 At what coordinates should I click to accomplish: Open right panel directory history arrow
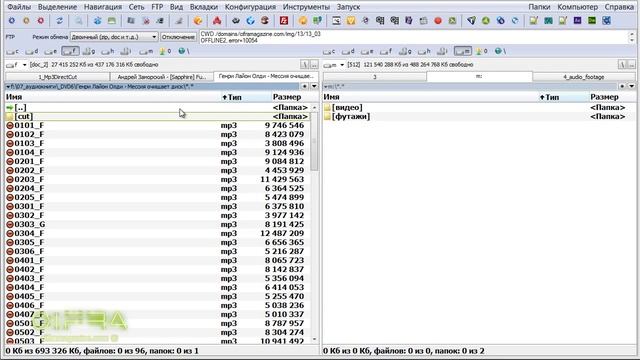coord(631,86)
